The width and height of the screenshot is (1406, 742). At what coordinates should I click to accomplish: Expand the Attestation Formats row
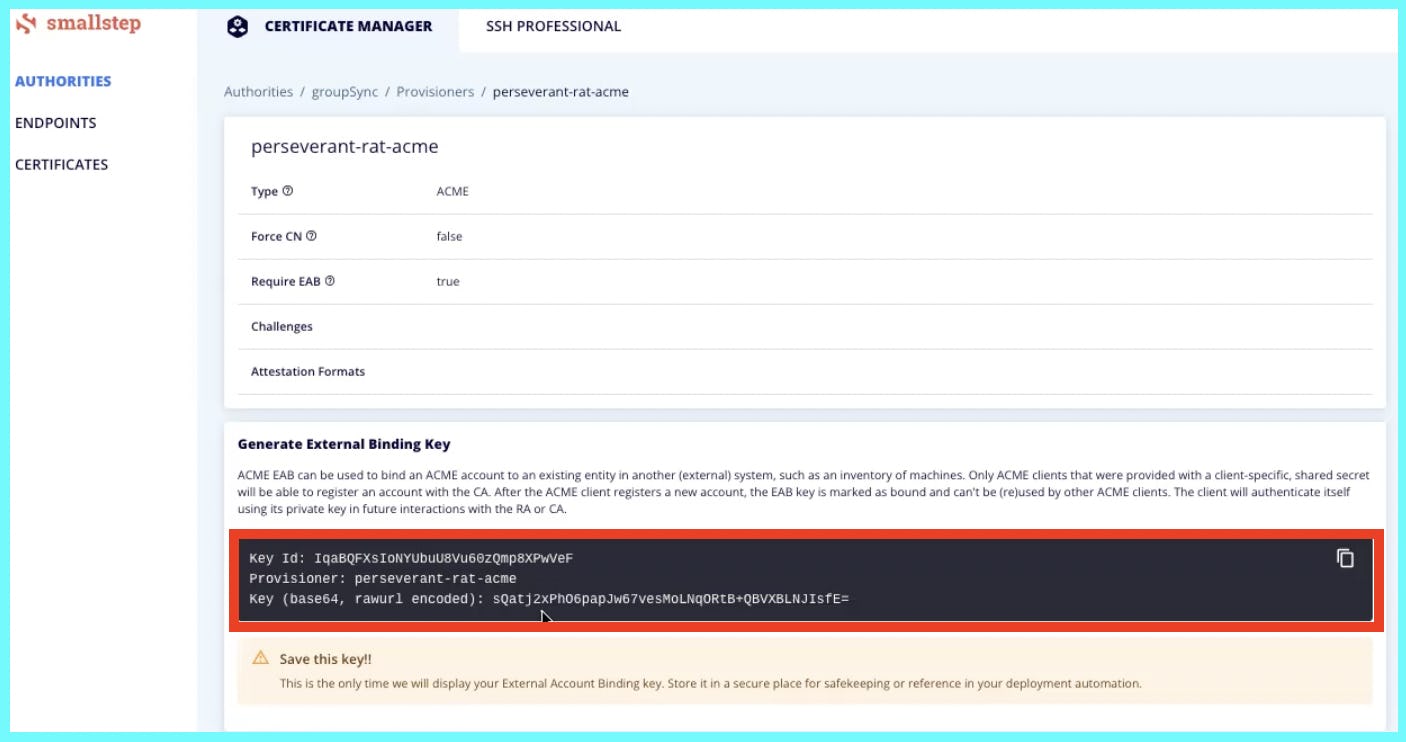coord(308,371)
